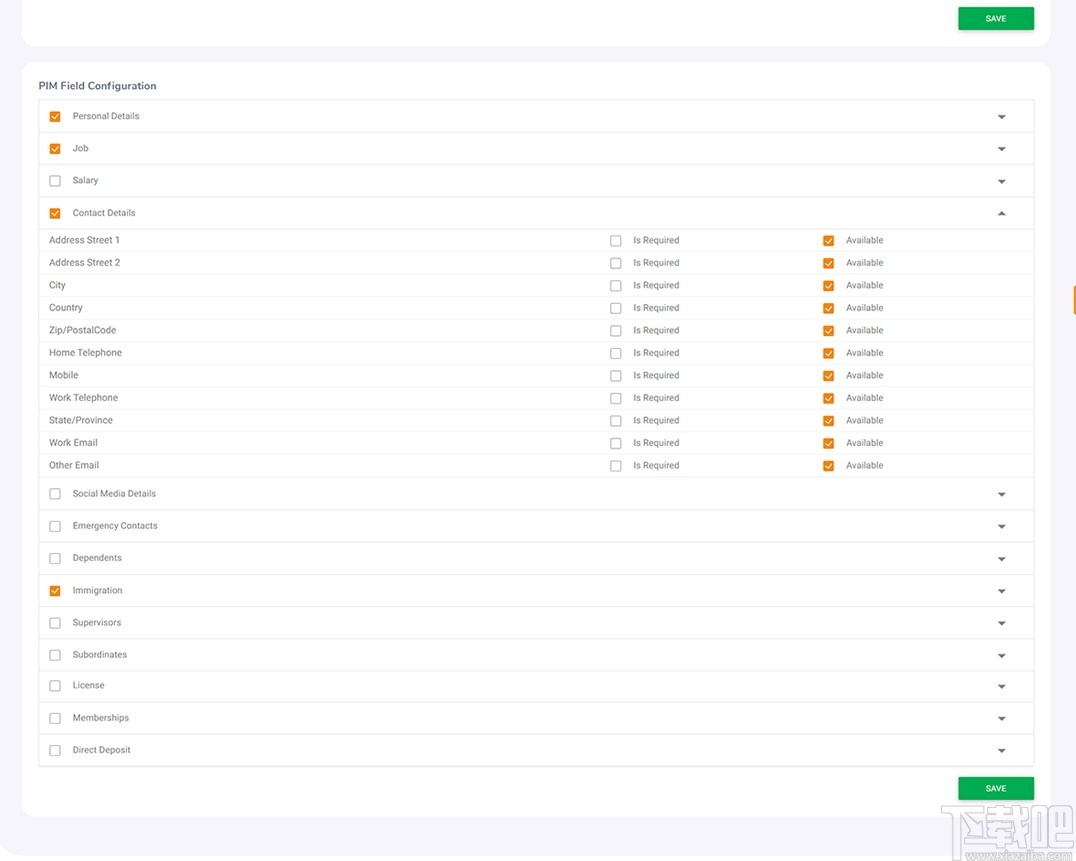Screen dimensions: 1076x861
Task: Expand the Job section arrow
Action: coord(1001,149)
